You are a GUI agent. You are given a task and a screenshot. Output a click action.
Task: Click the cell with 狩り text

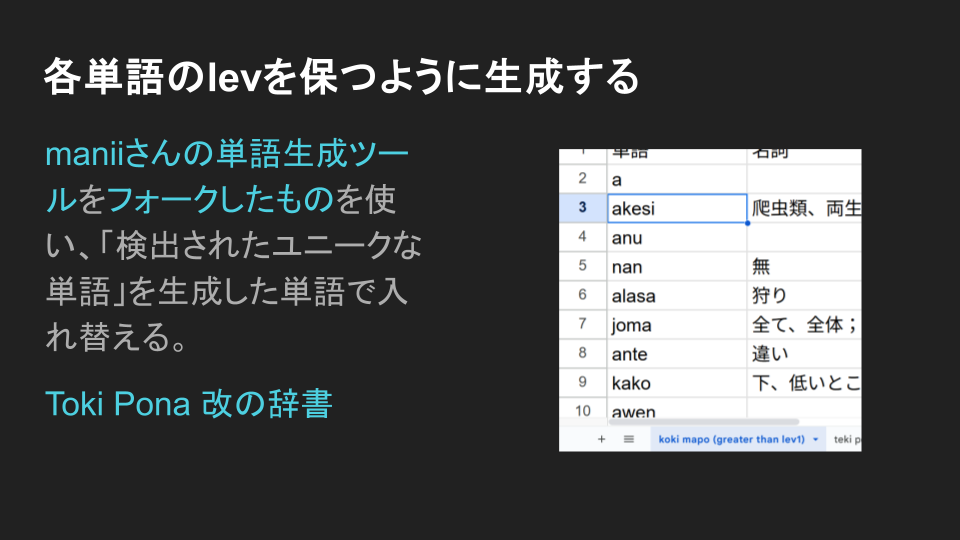[x=803, y=295]
